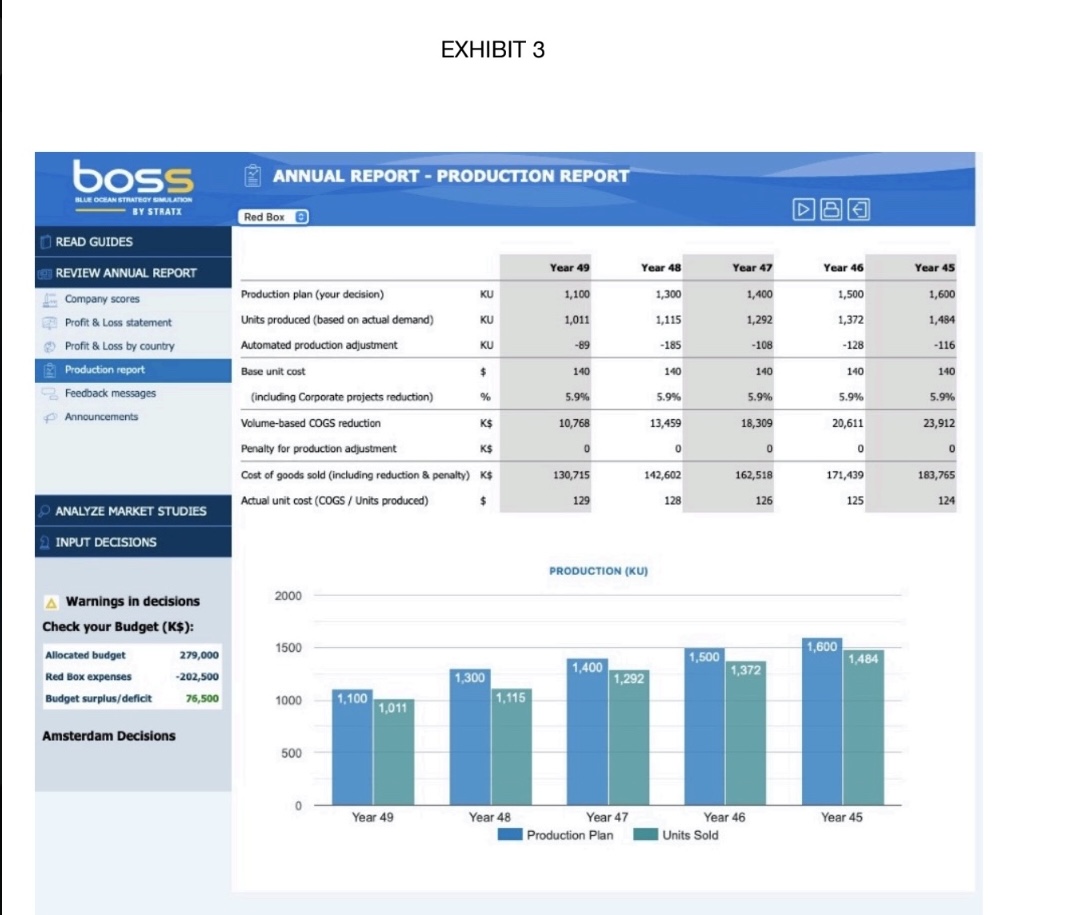
Task: Open the READ GUIDES menu section
Action: 133,242
